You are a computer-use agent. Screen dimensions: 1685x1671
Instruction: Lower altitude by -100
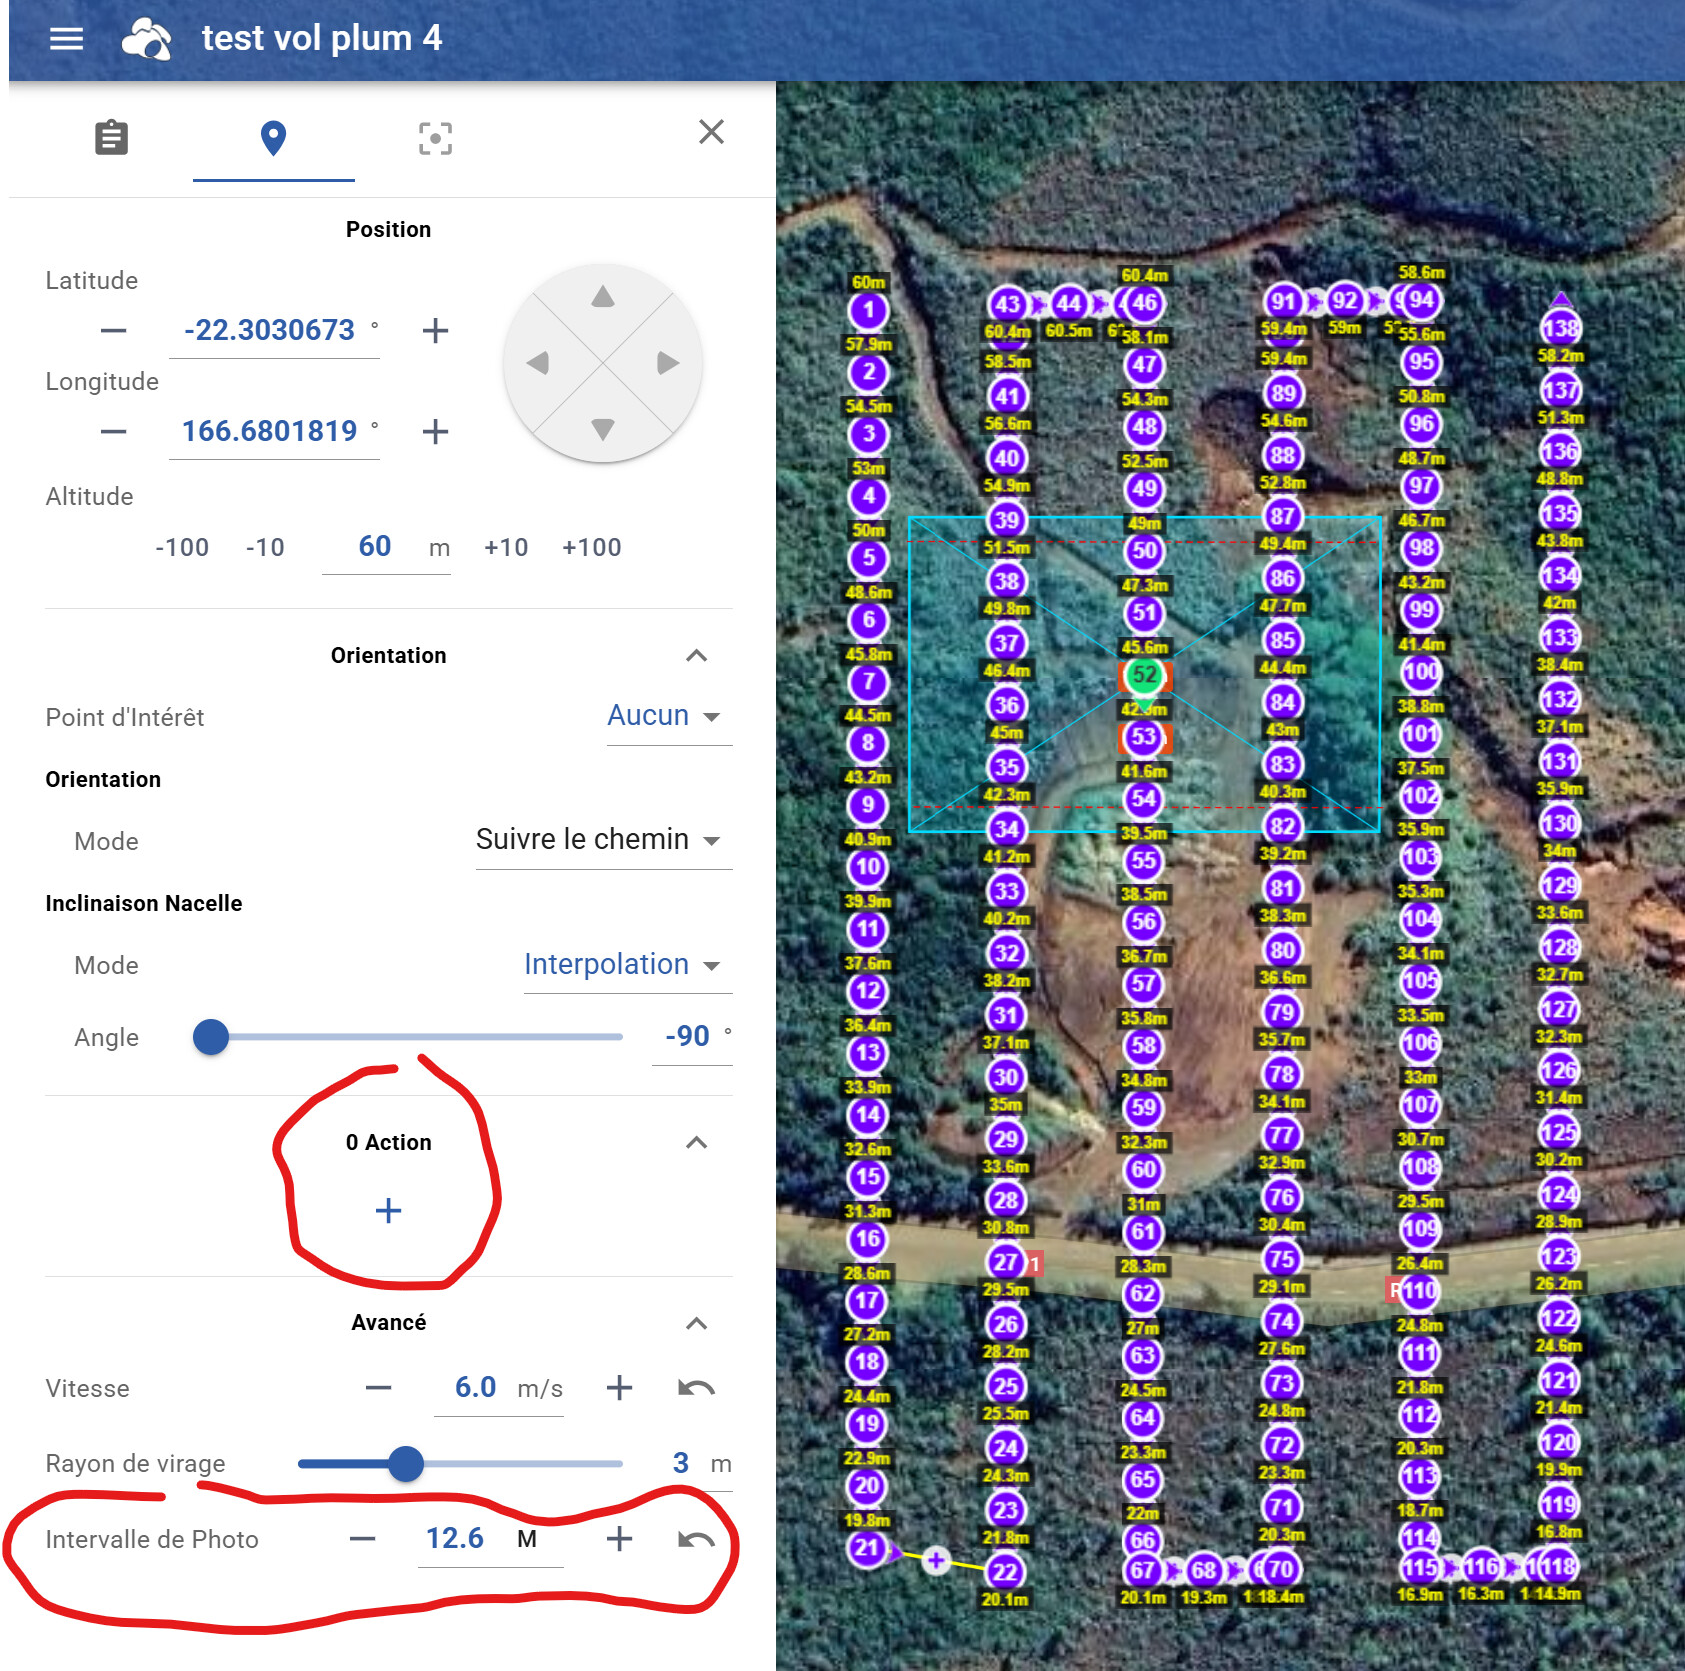coord(182,548)
